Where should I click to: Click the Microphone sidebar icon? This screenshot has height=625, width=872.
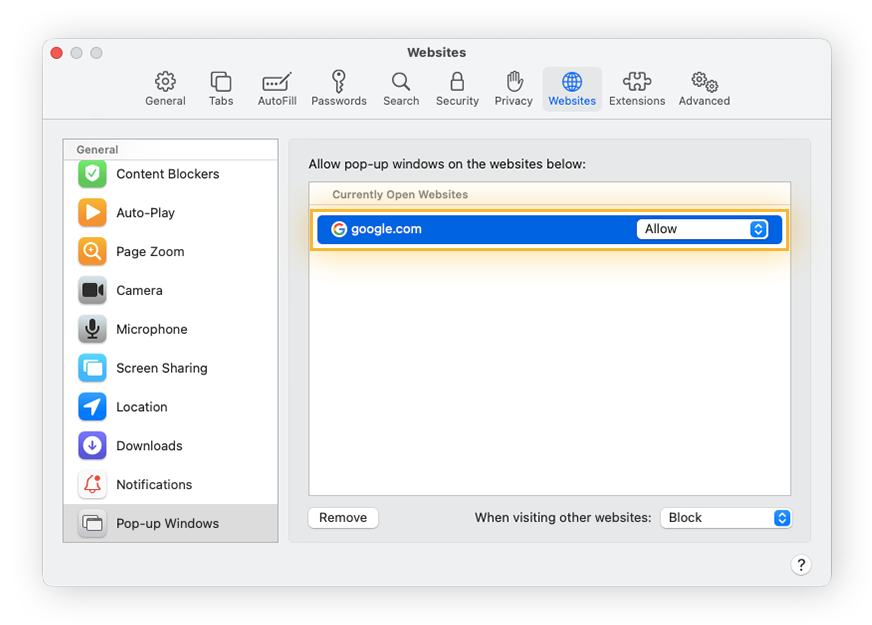click(92, 329)
